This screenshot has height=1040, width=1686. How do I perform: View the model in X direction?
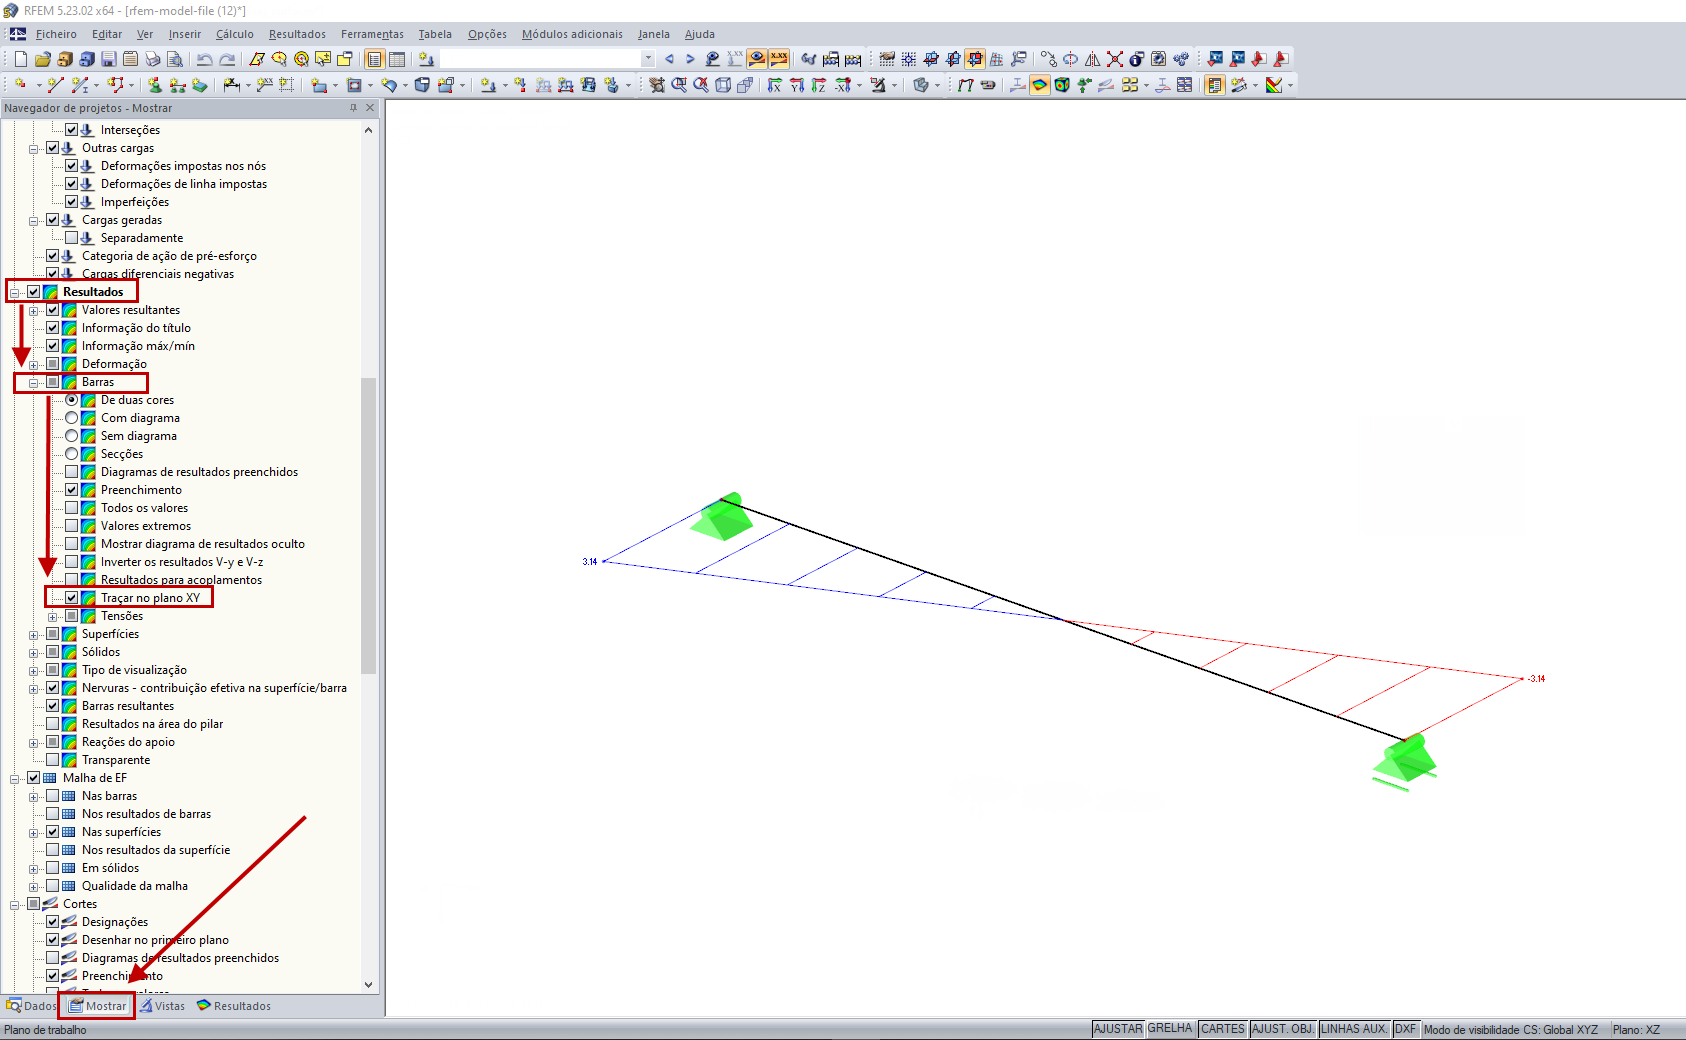[x=775, y=85]
